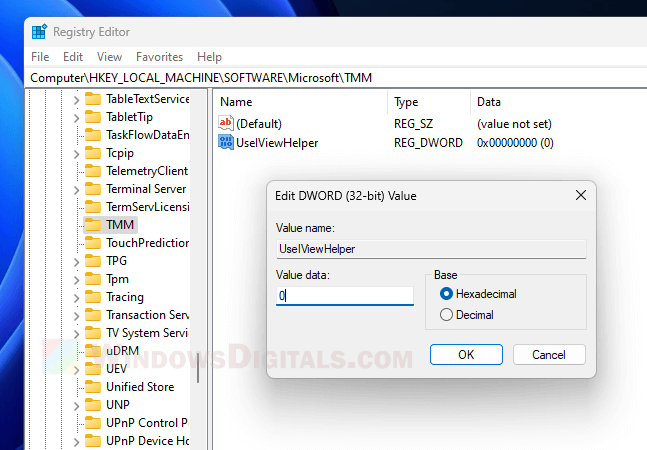This screenshot has width=647, height=450.
Task: Click the REG_DWORD type cell
Action: point(428,143)
